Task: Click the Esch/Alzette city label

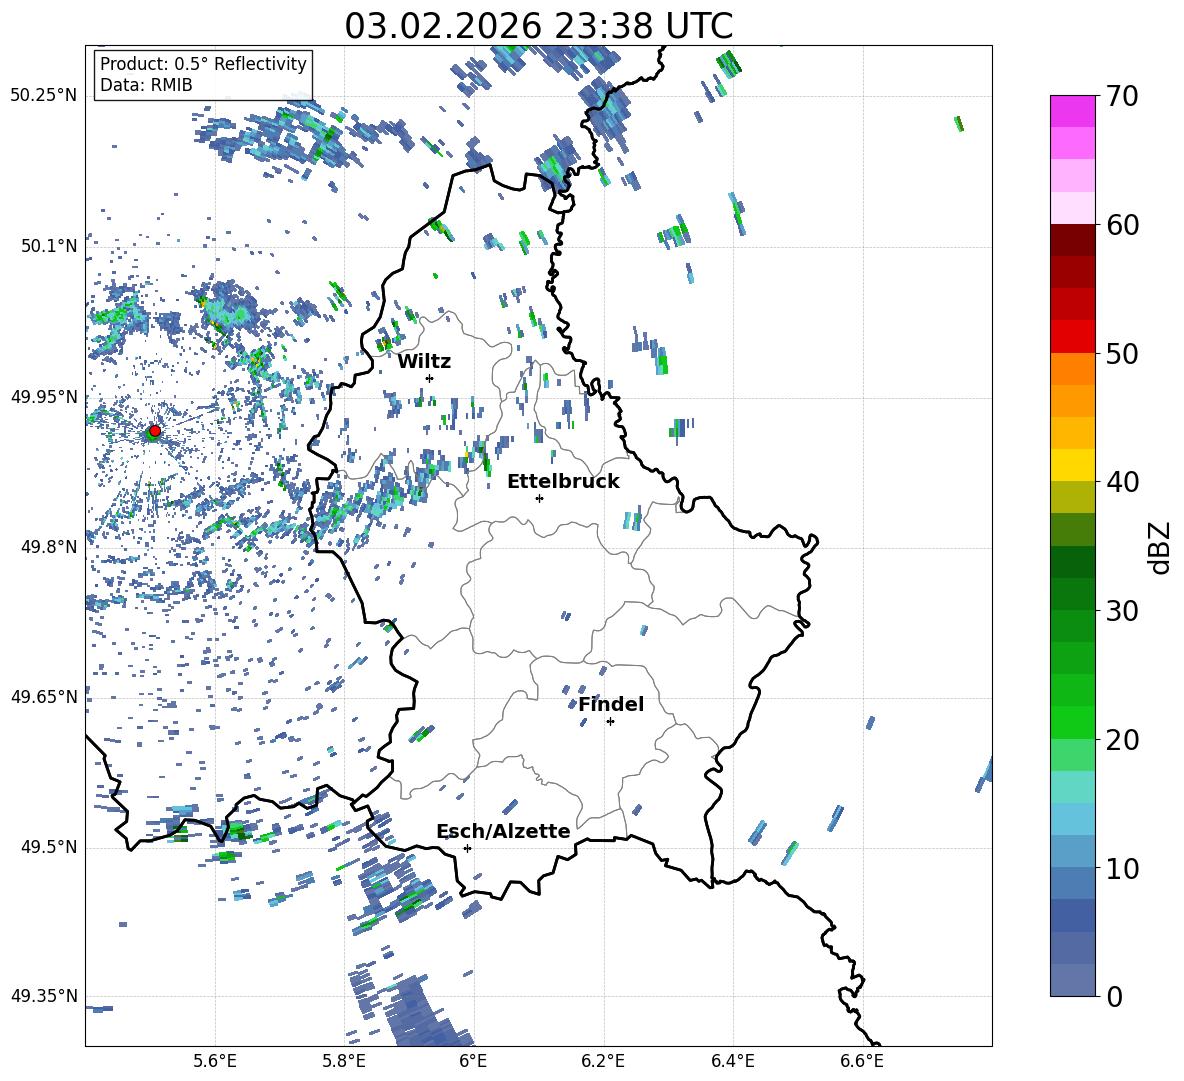Action: point(503,831)
